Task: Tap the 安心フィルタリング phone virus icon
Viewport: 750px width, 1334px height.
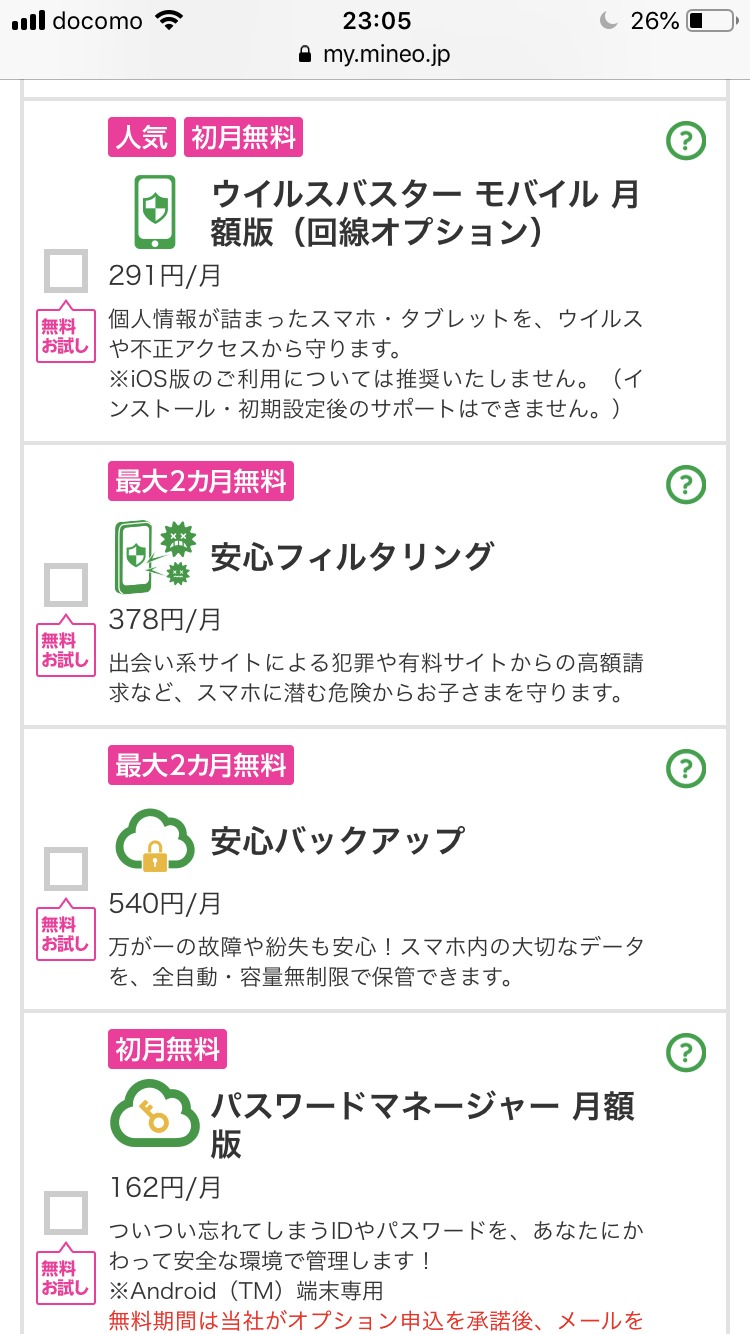Action: coord(155,556)
